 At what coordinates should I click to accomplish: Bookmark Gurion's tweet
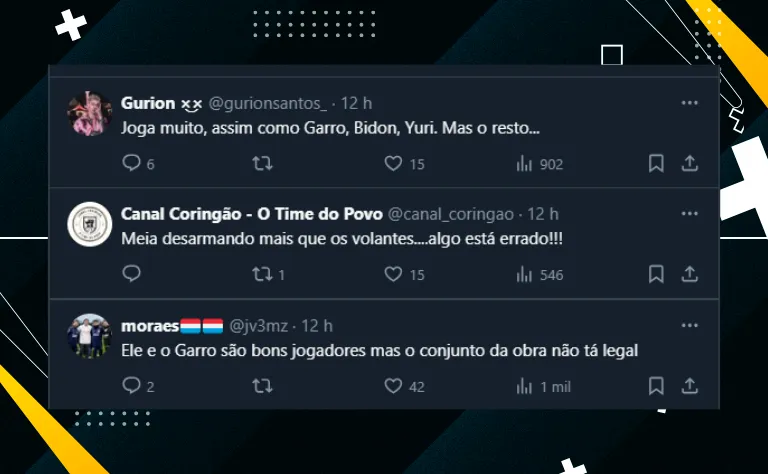(656, 163)
